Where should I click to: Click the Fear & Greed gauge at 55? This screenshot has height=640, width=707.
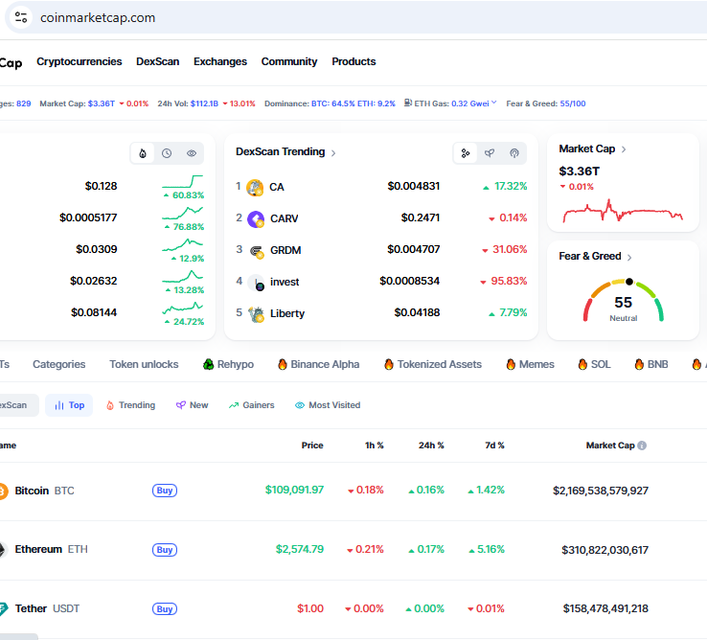click(623, 300)
